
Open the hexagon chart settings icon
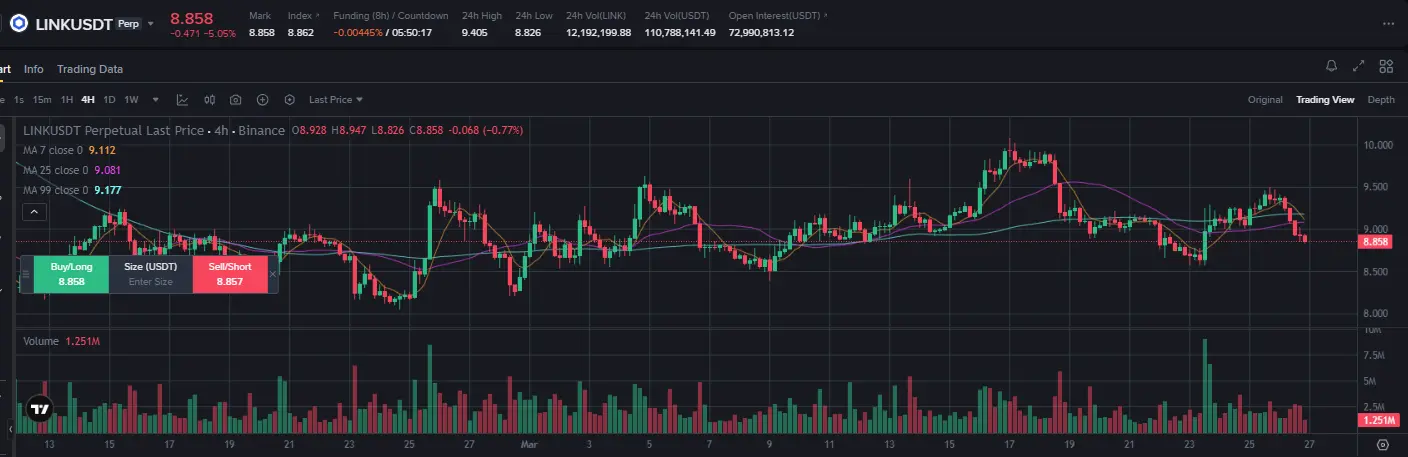(x=290, y=100)
